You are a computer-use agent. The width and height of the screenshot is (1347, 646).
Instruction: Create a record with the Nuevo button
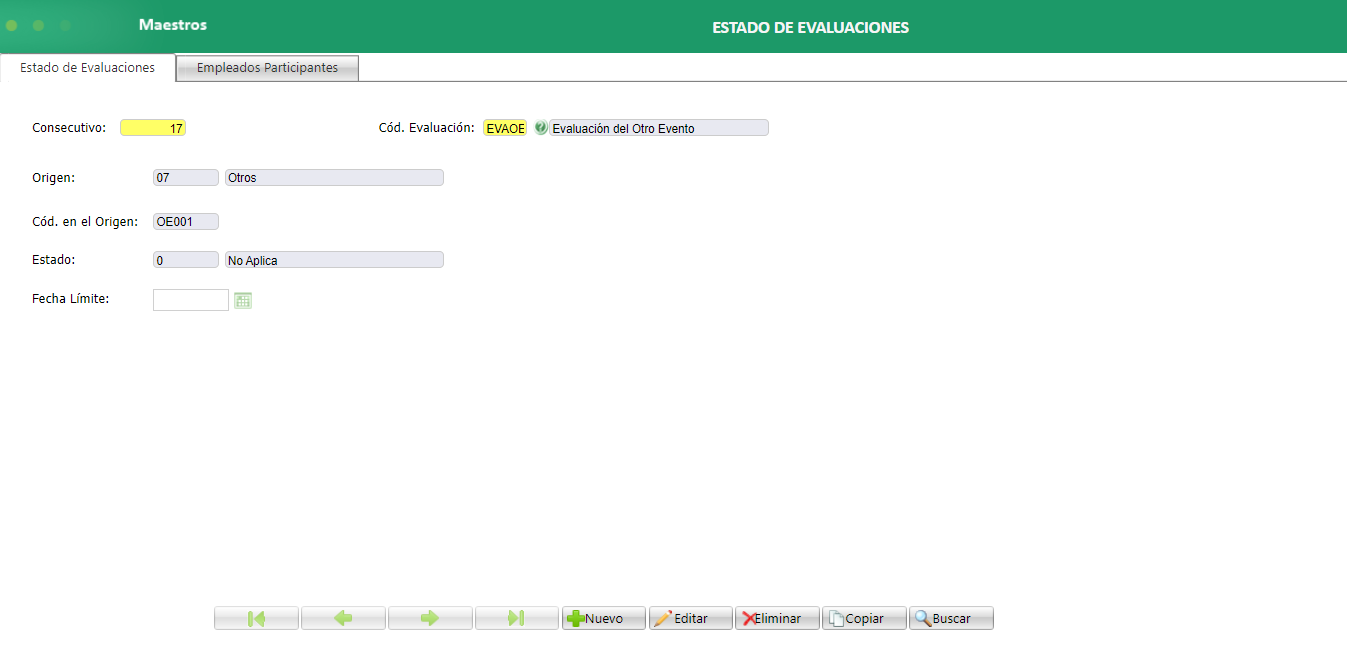point(603,617)
